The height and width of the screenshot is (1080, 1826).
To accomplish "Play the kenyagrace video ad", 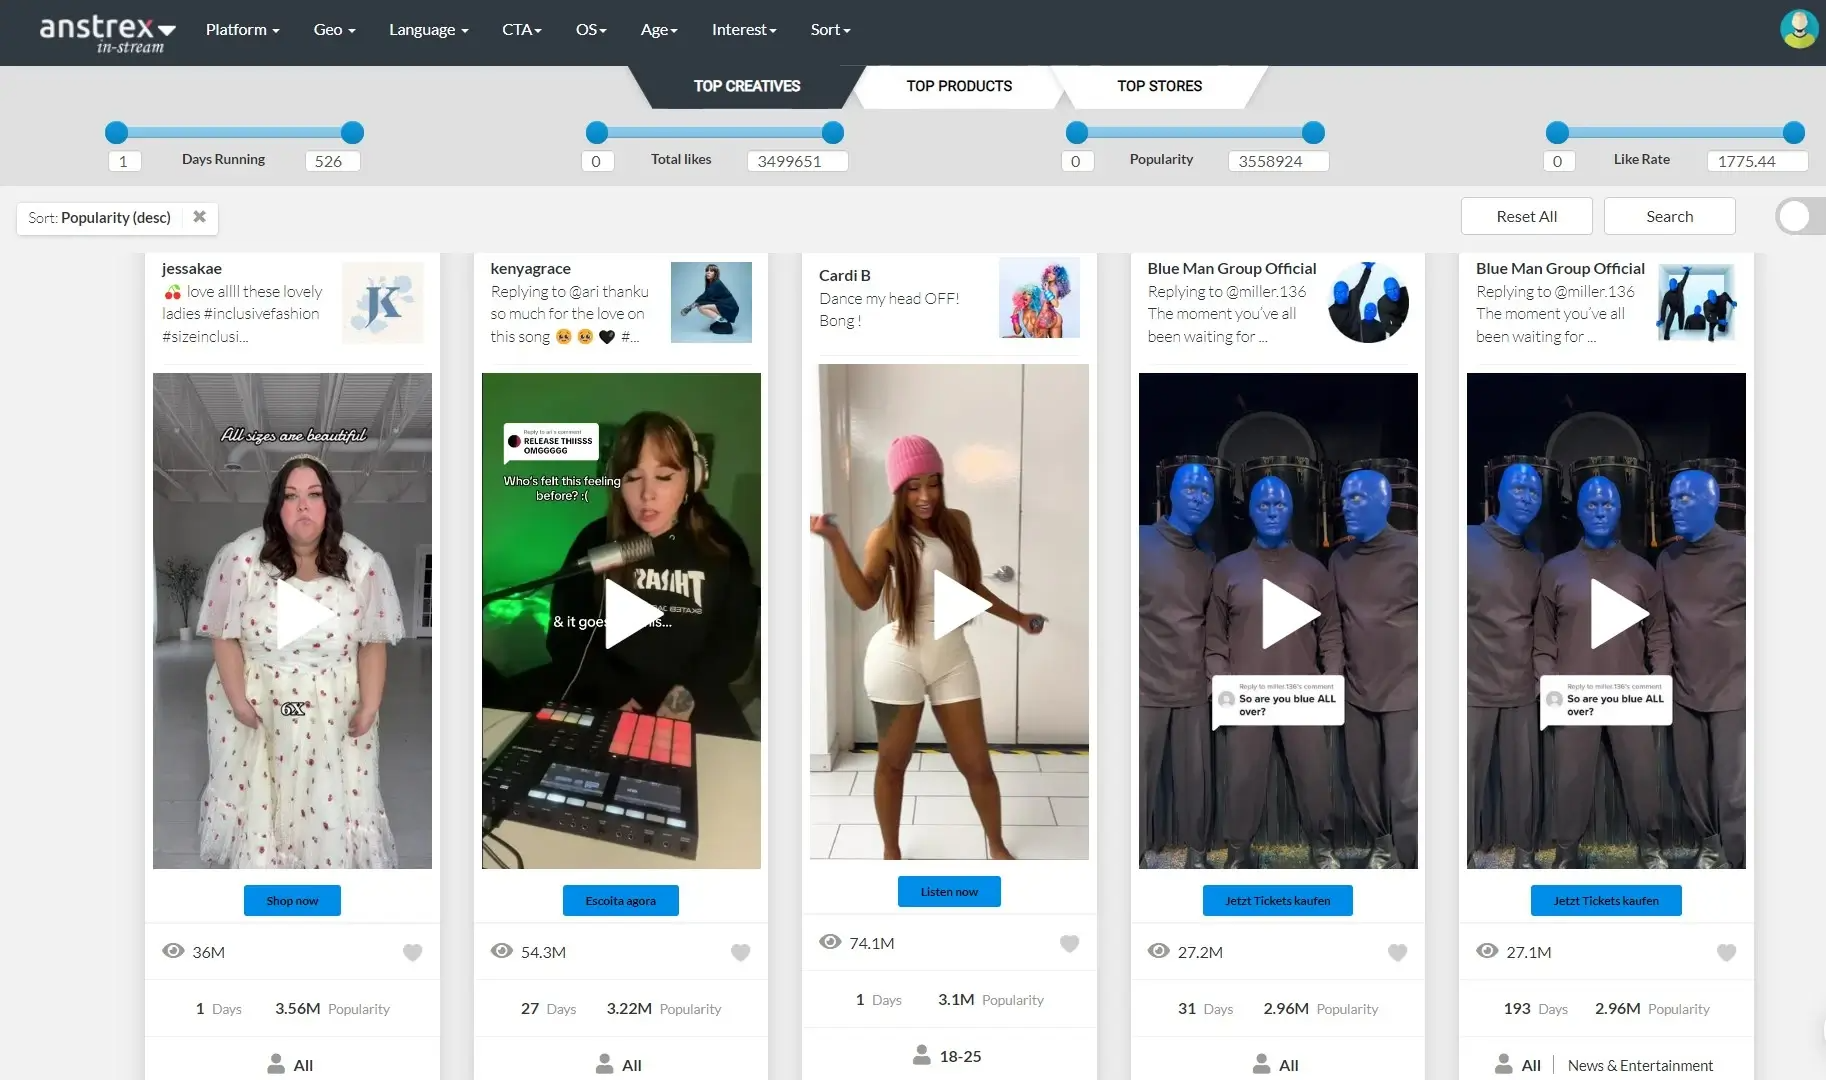I will 633,614.
